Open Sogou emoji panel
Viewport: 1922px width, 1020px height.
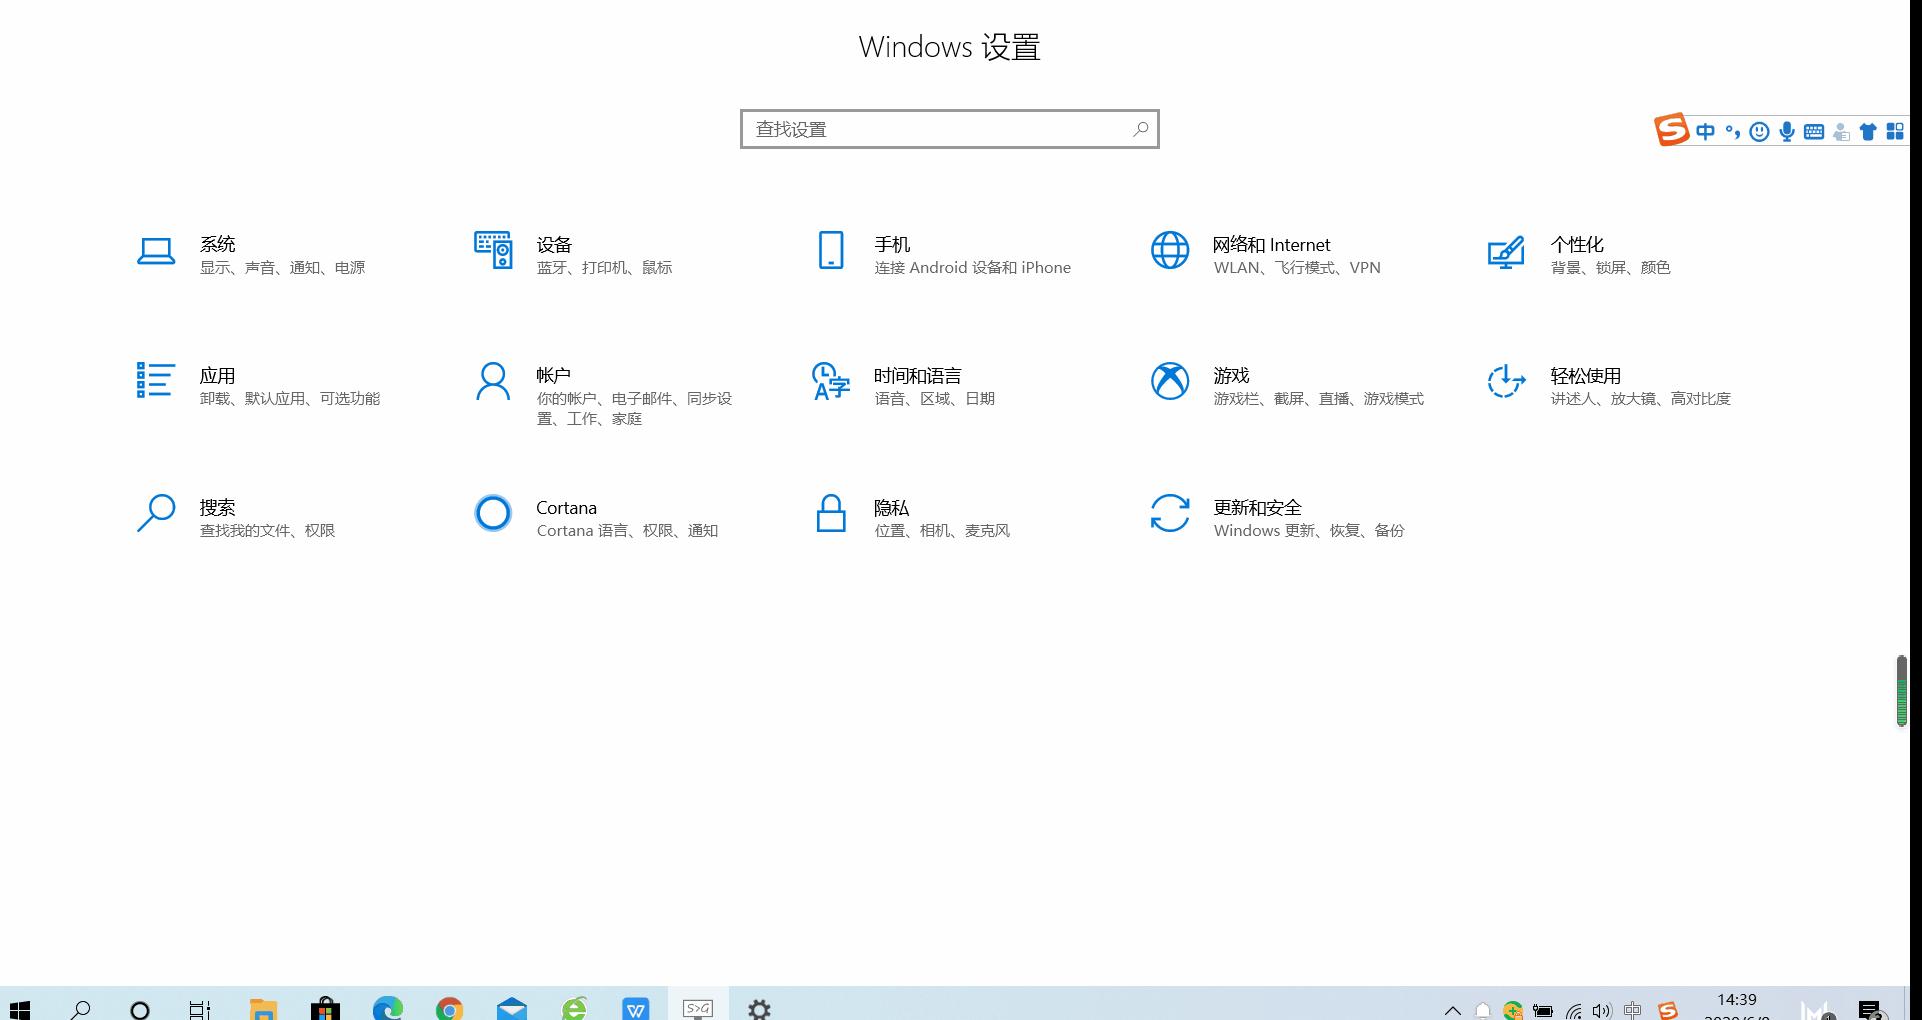pyautogui.click(x=1759, y=130)
